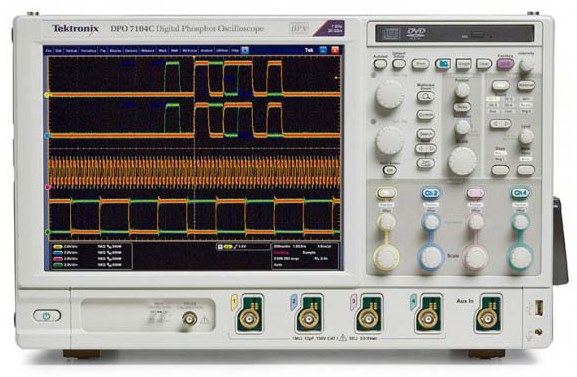Click the Aux In BNC connector
577x377 pixels.
coord(488,316)
